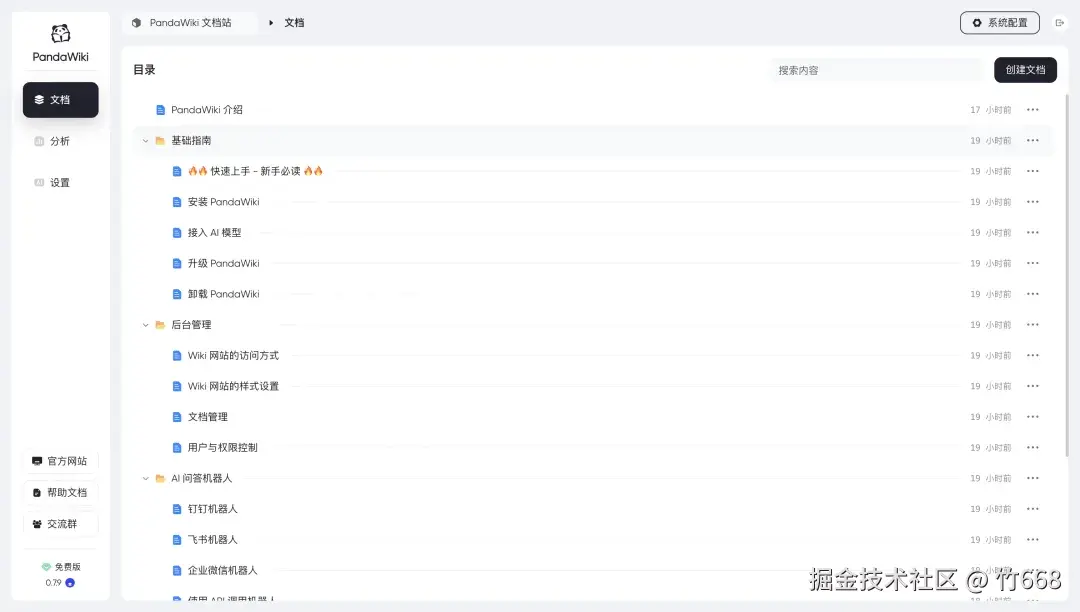Click the folder icon beside 后台管理

click(x=160, y=324)
